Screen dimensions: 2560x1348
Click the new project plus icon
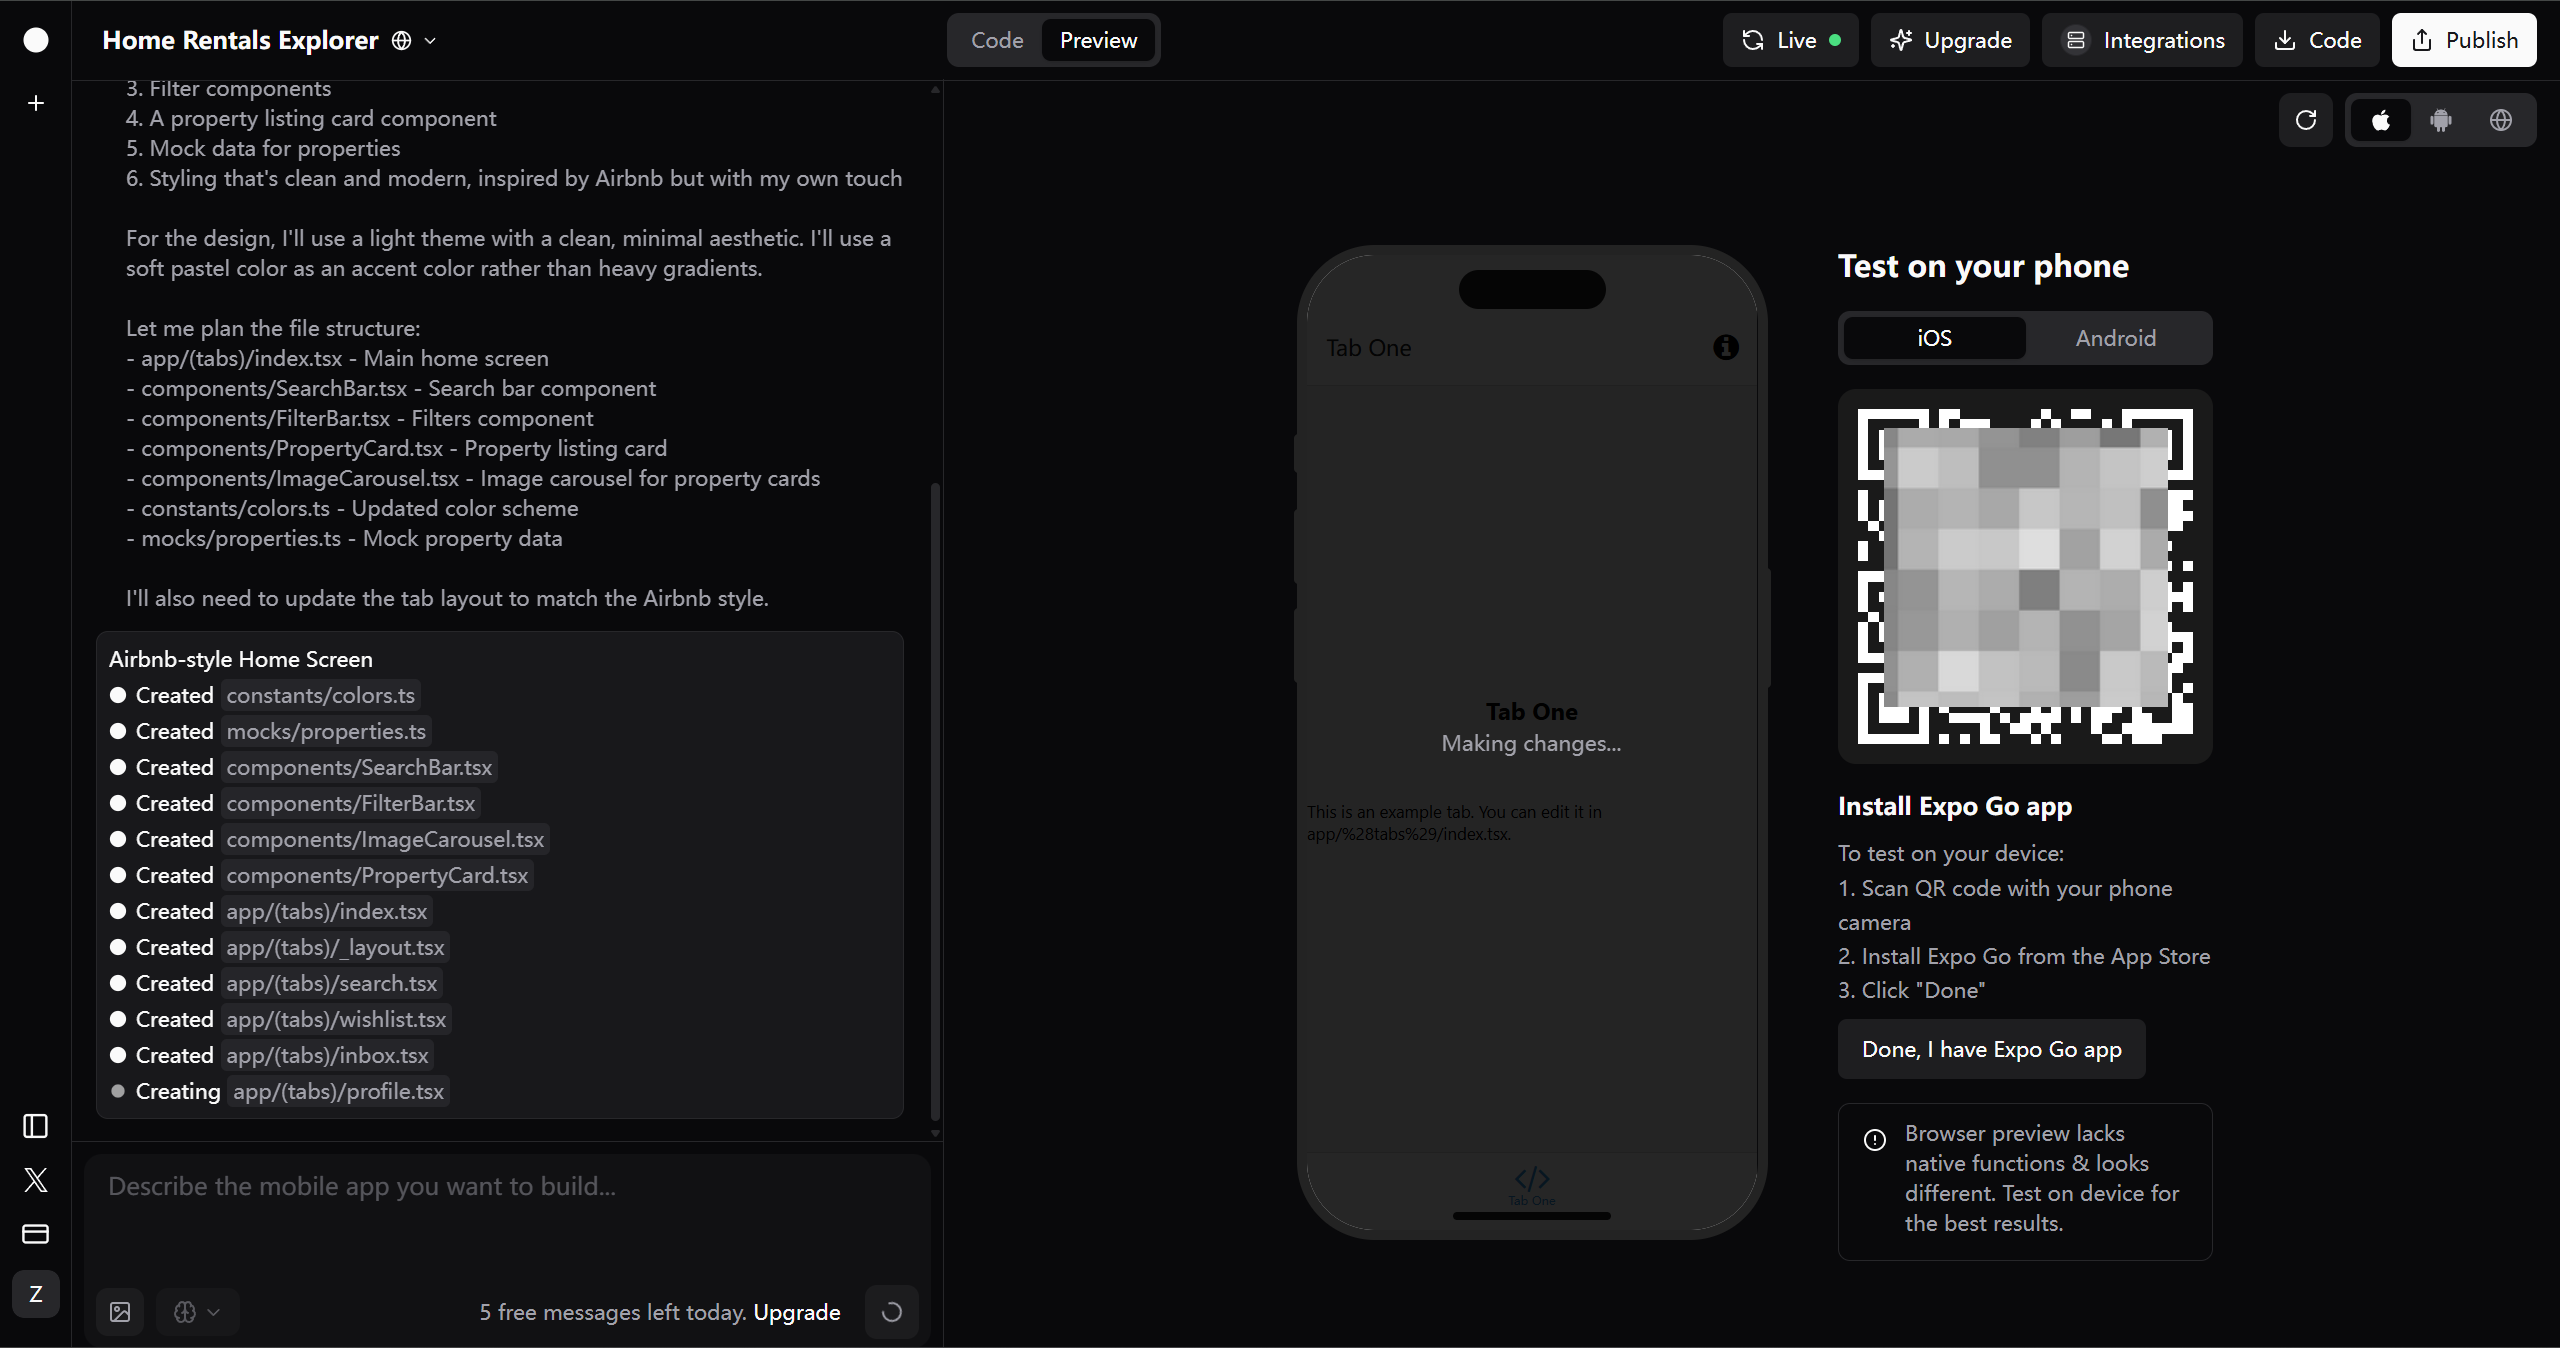pyautogui.click(x=36, y=103)
